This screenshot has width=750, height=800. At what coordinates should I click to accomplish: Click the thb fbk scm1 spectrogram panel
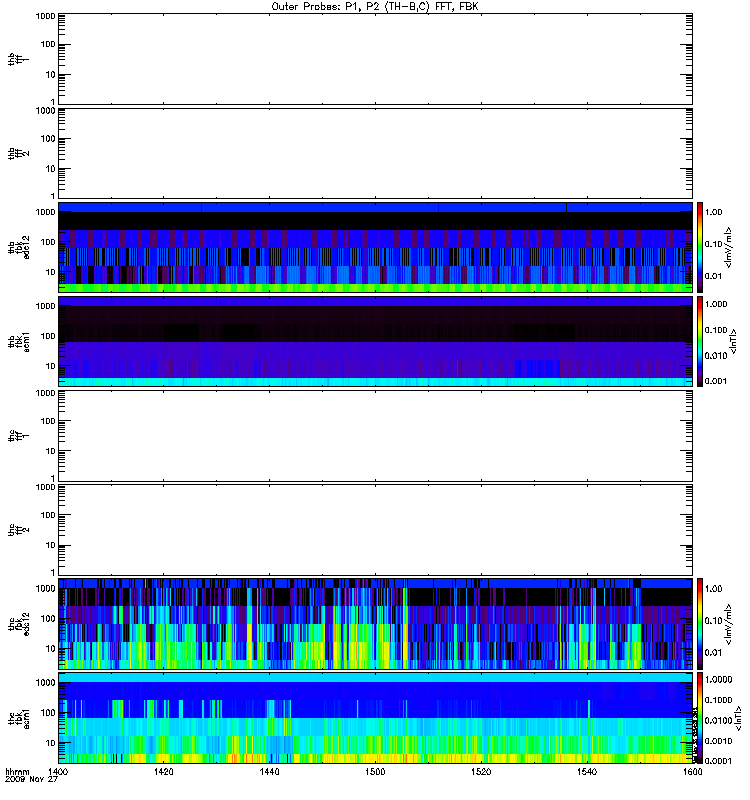click(x=375, y=341)
